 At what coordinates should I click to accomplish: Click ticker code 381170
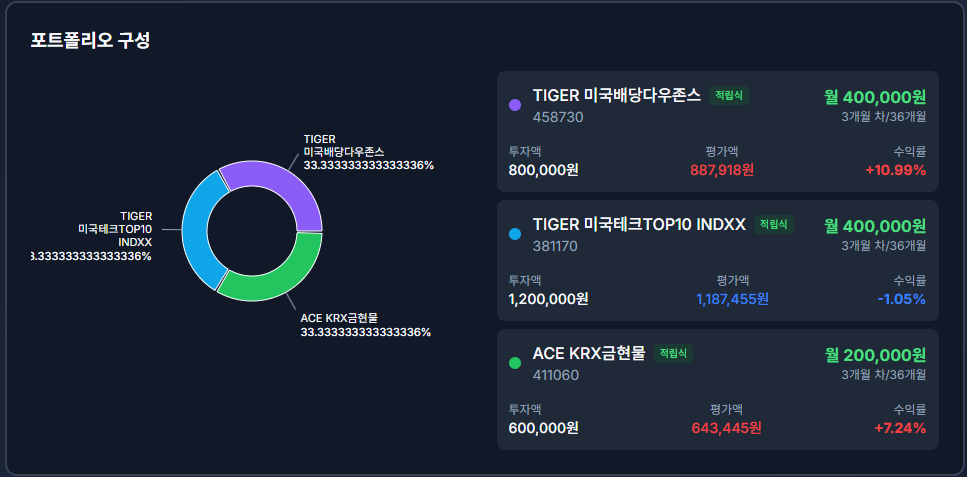[556, 246]
